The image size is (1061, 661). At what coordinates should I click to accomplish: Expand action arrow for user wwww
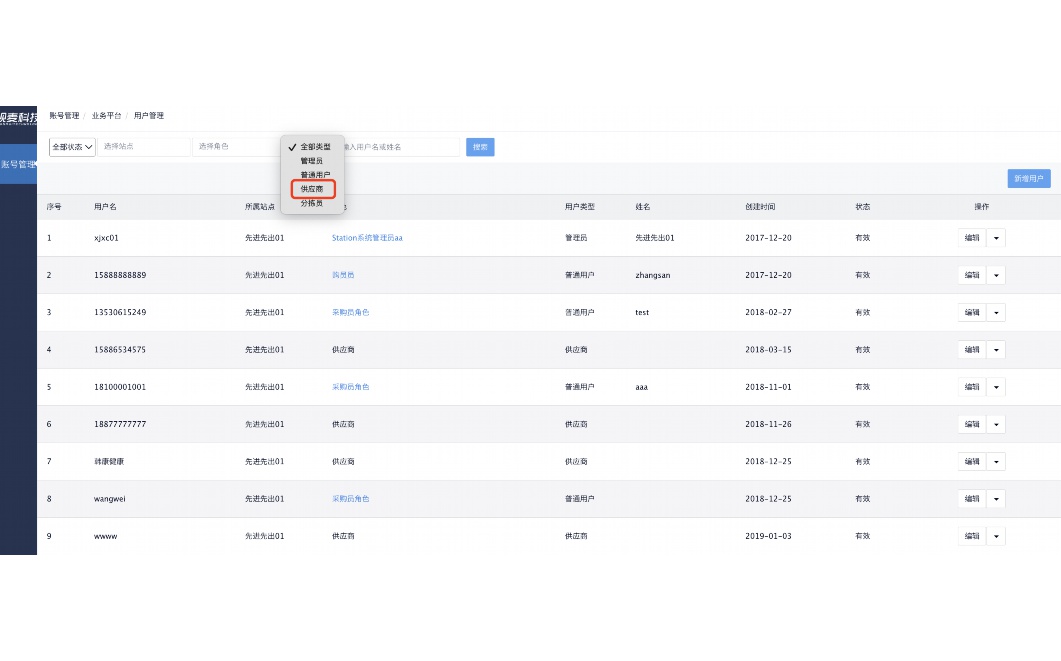coord(996,536)
